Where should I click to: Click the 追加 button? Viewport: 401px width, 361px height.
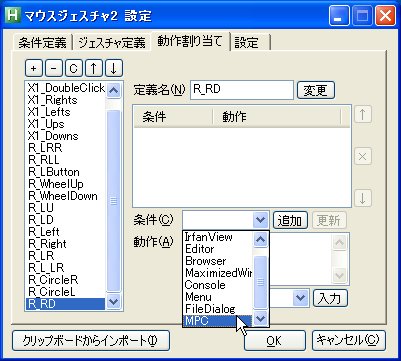(290, 220)
